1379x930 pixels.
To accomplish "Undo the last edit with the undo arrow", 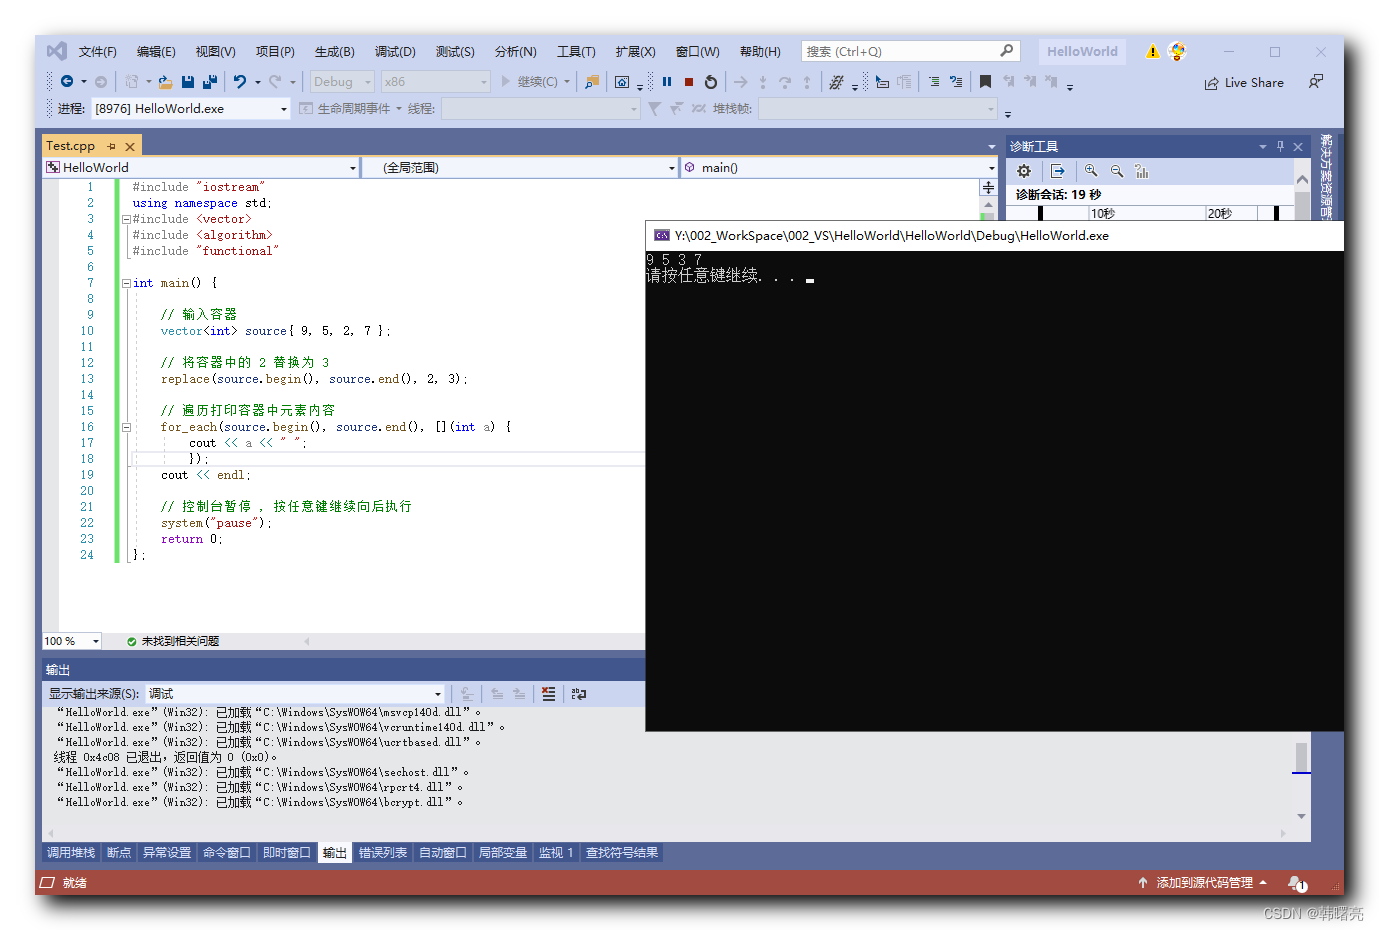I will 240,82.
